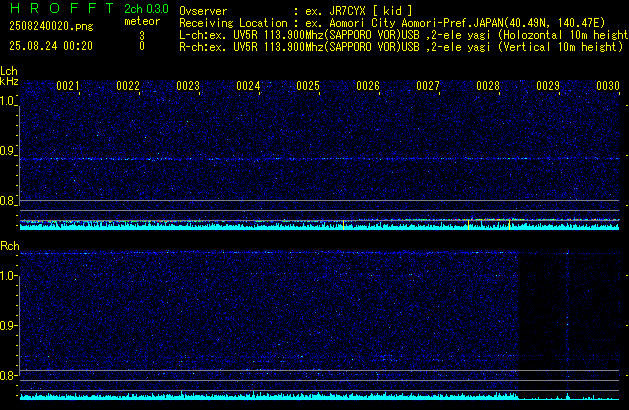This screenshot has width=629, height=410.
Task: Click the 0.9 frequency label on Rch axis
Action: point(7,325)
